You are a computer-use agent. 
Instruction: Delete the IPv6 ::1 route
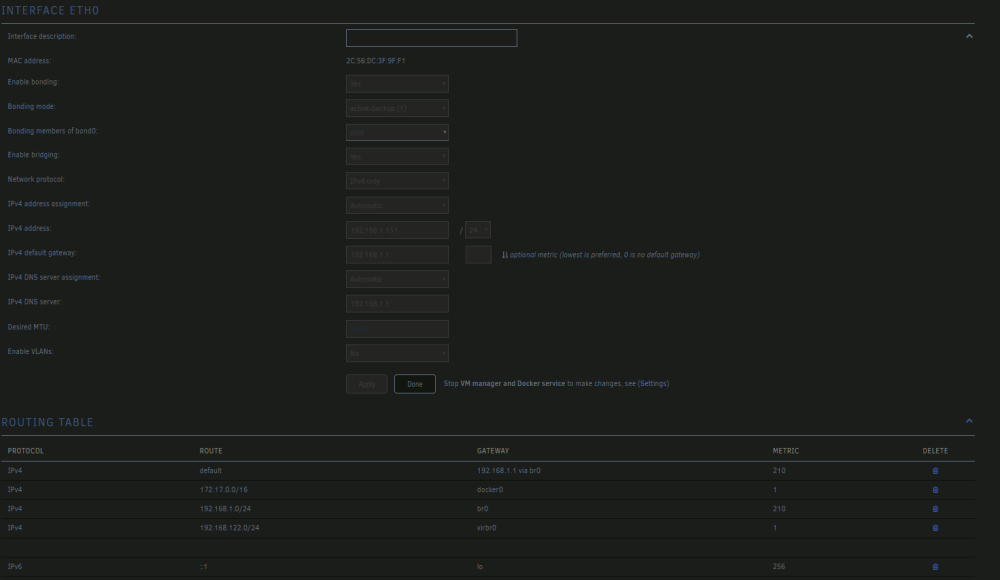[x=935, y=567]
